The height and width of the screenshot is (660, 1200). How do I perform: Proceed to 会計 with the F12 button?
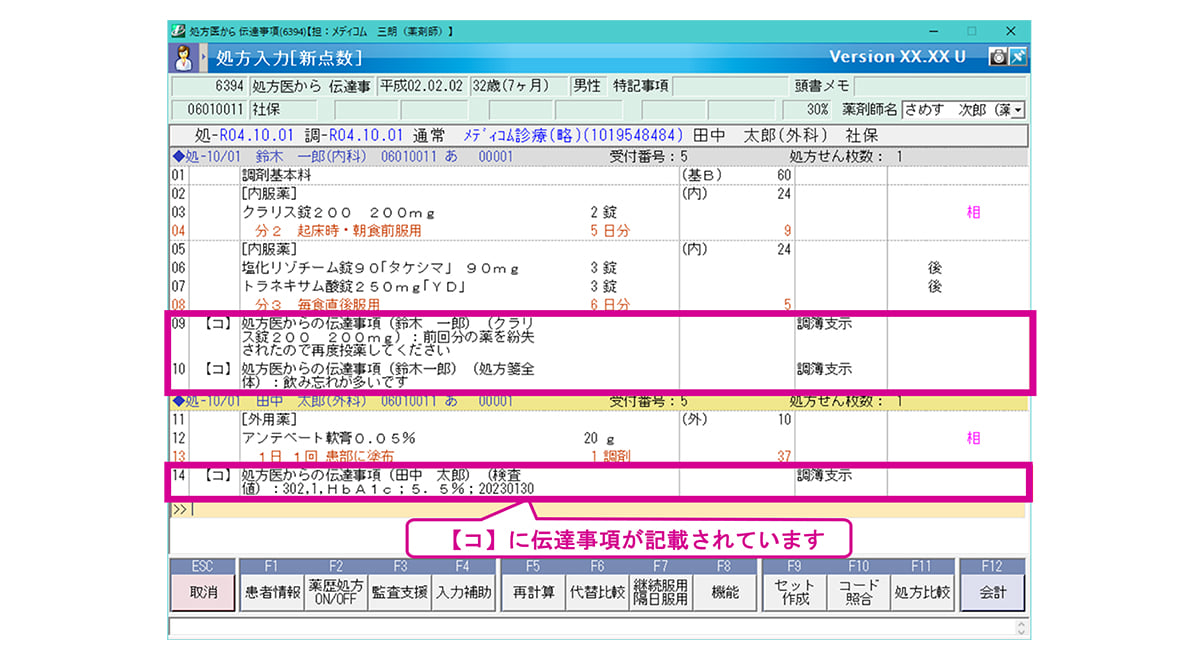[x=992, y=592]
